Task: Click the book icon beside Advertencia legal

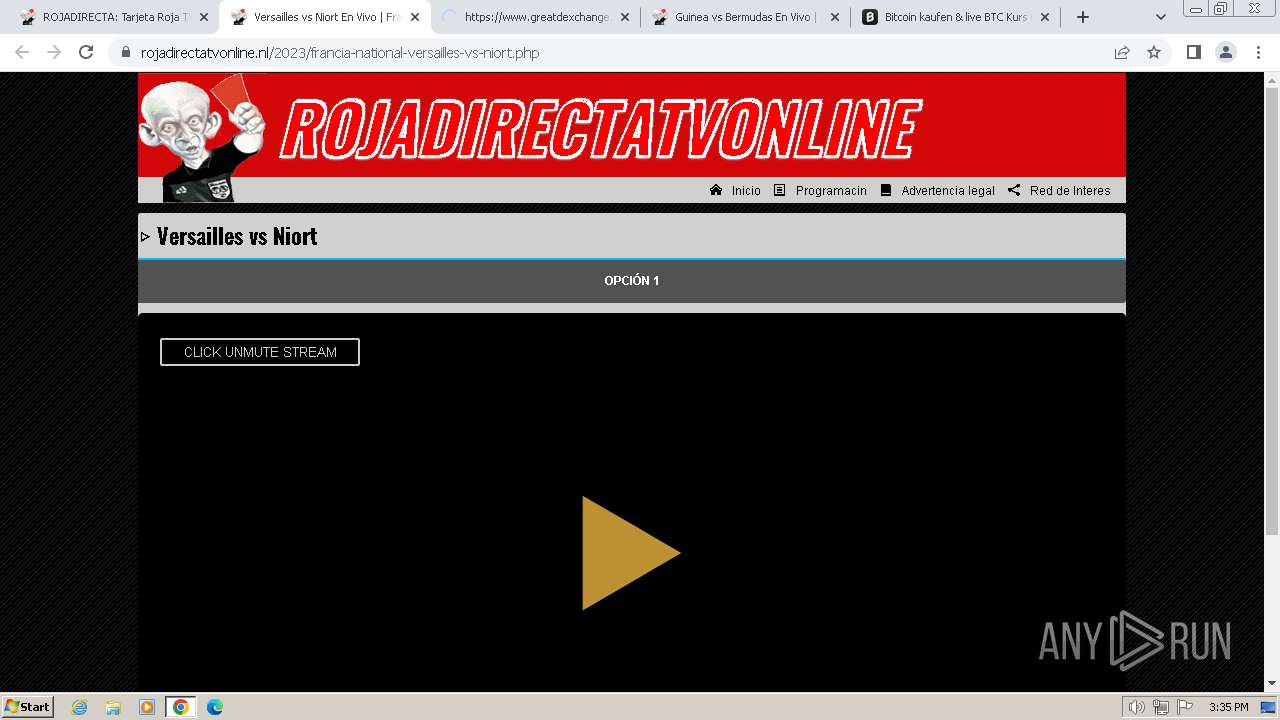Action: (886, 190)
